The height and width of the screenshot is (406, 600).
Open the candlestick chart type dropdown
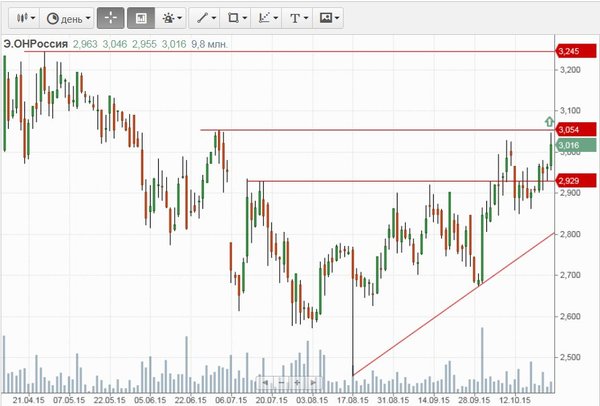23,18
